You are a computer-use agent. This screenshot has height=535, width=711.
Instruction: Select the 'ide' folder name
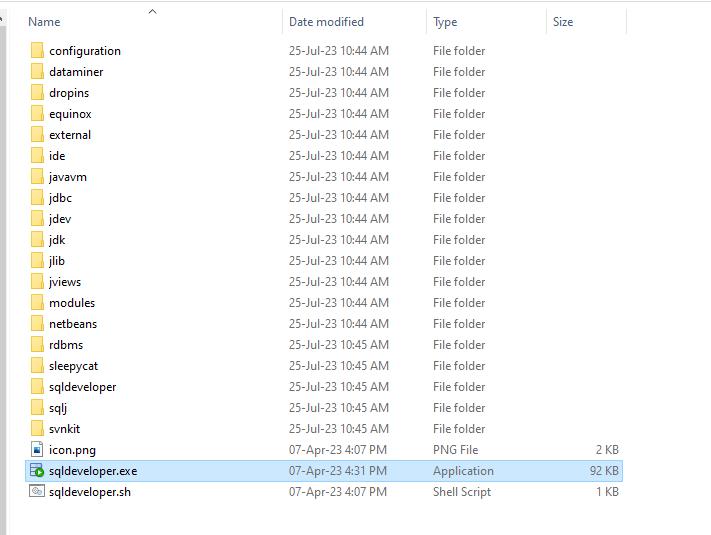tap(57, 156)
